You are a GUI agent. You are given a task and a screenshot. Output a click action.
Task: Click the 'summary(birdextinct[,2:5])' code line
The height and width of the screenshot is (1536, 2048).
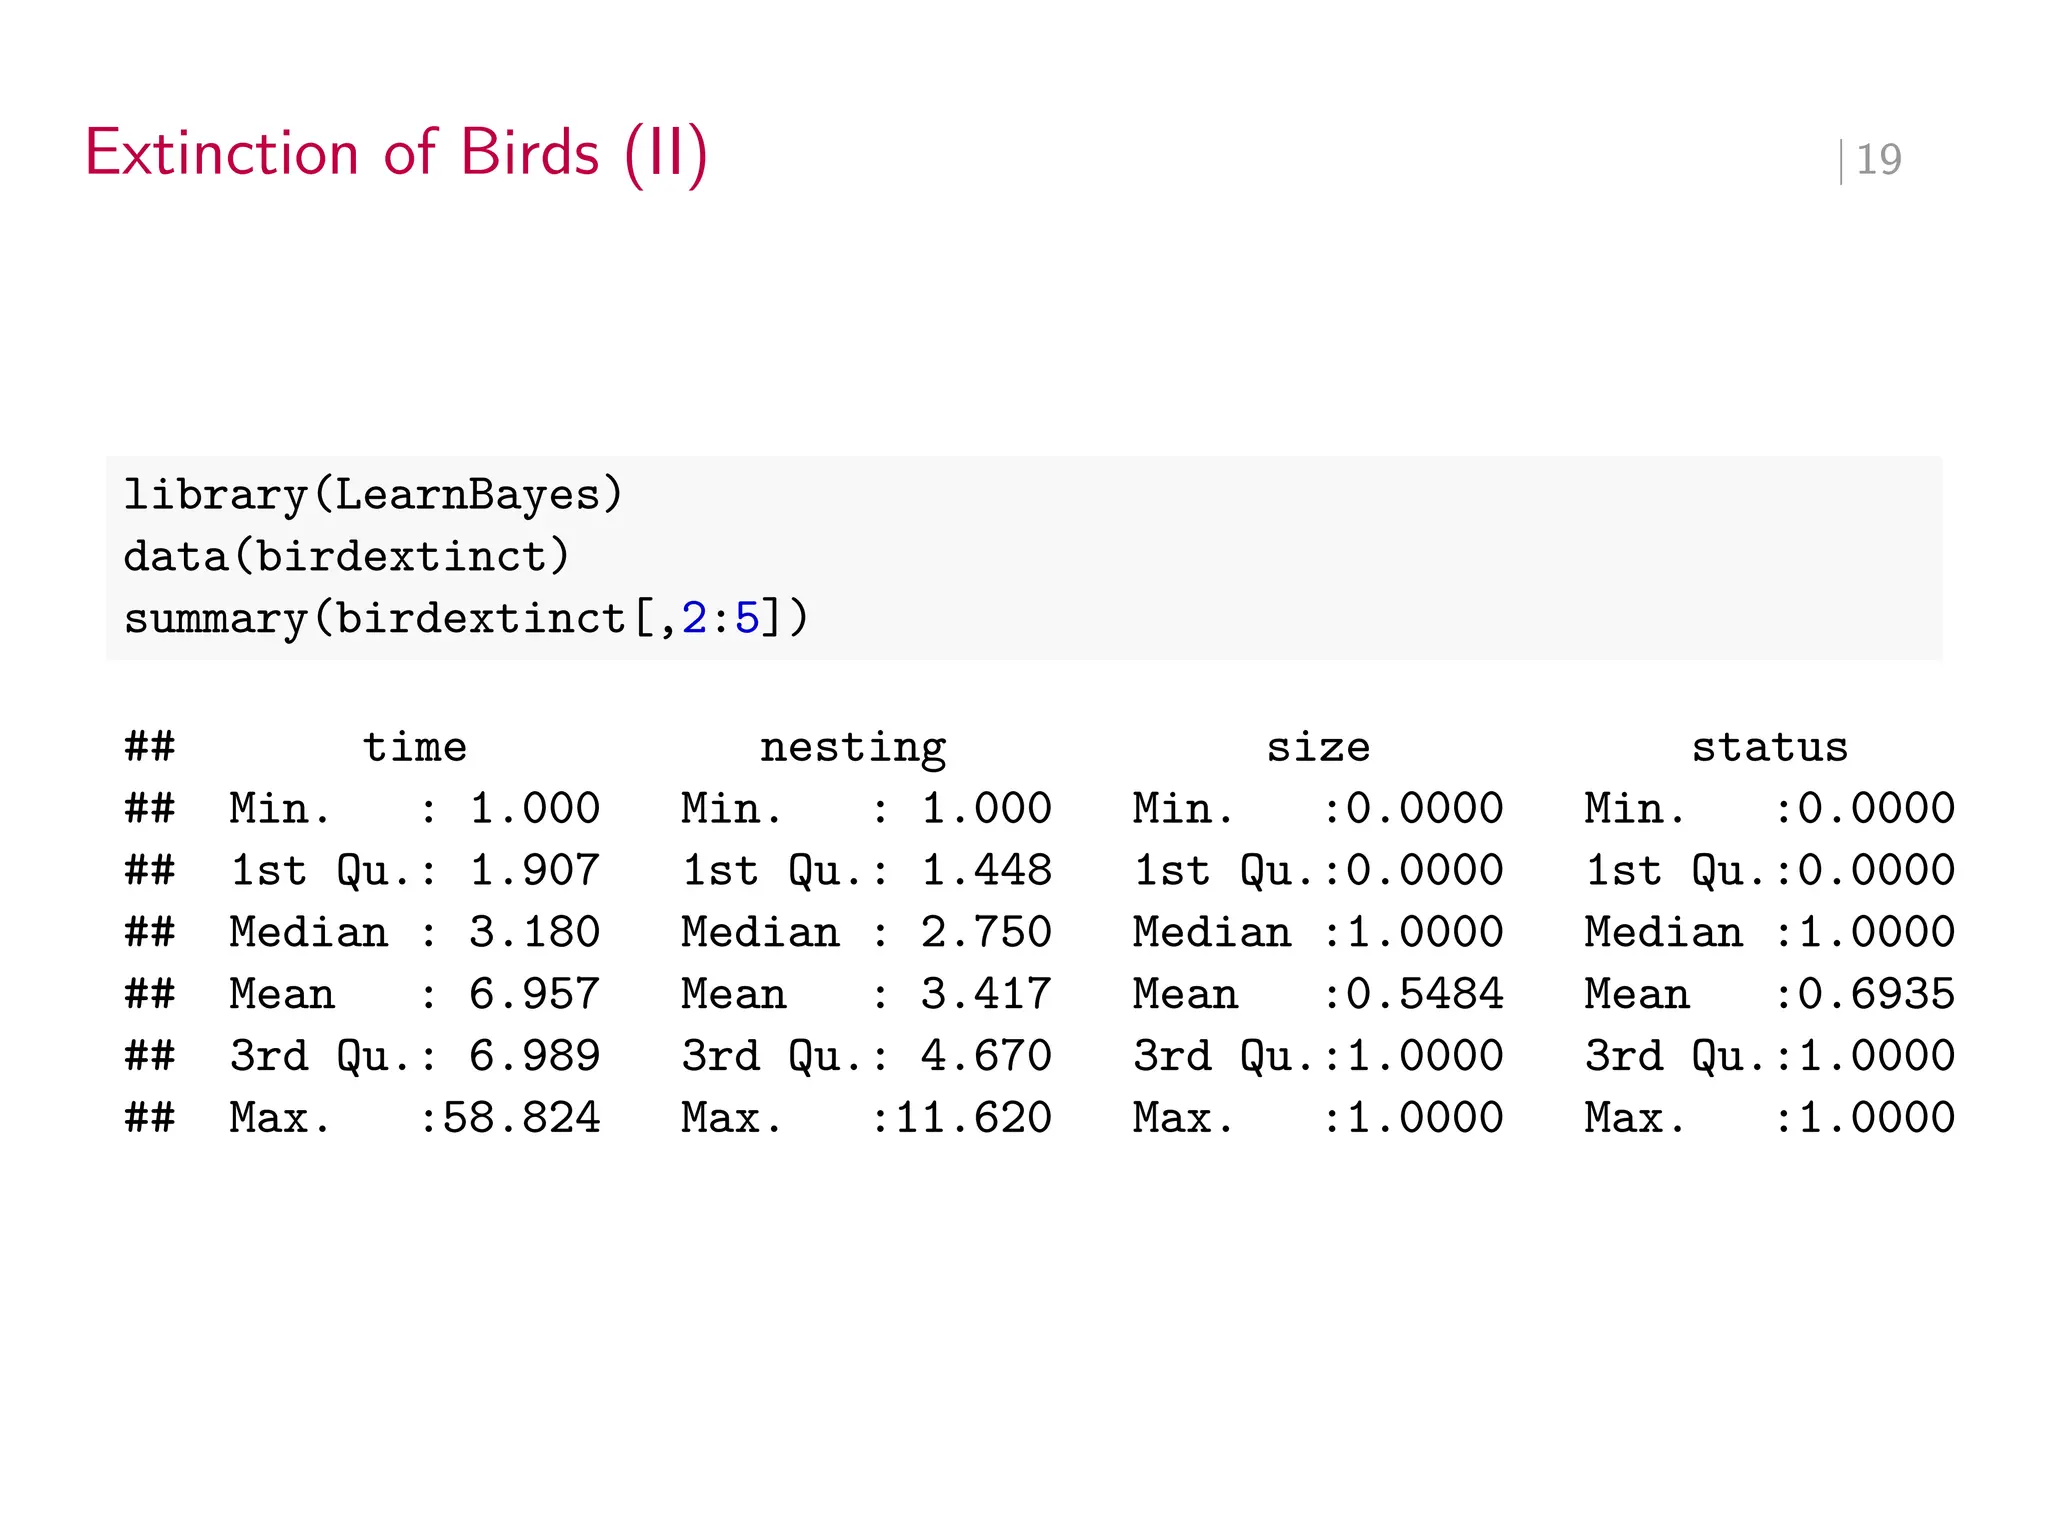click(466, 619)
